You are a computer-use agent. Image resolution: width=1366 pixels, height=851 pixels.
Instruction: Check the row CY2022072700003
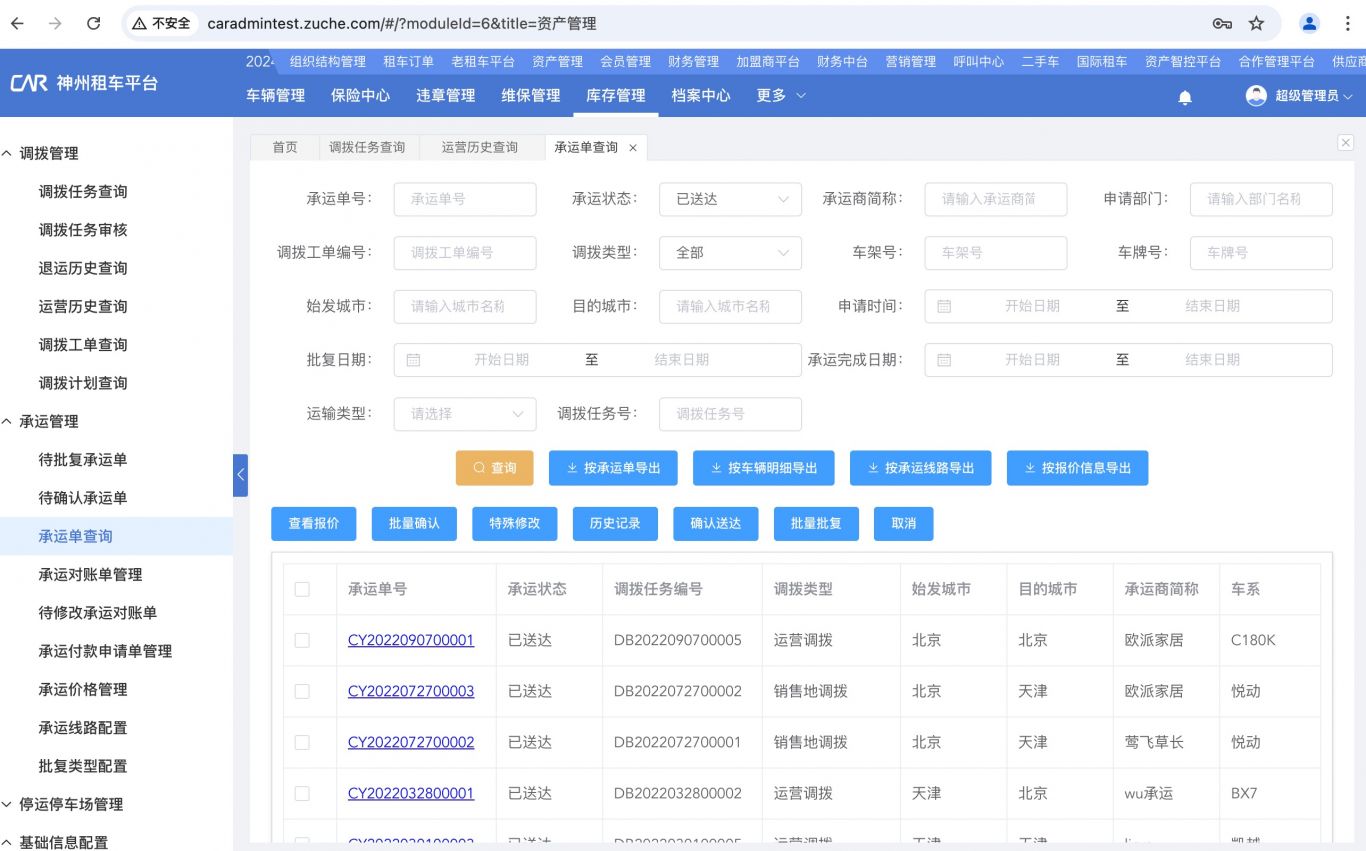[302, 691]
